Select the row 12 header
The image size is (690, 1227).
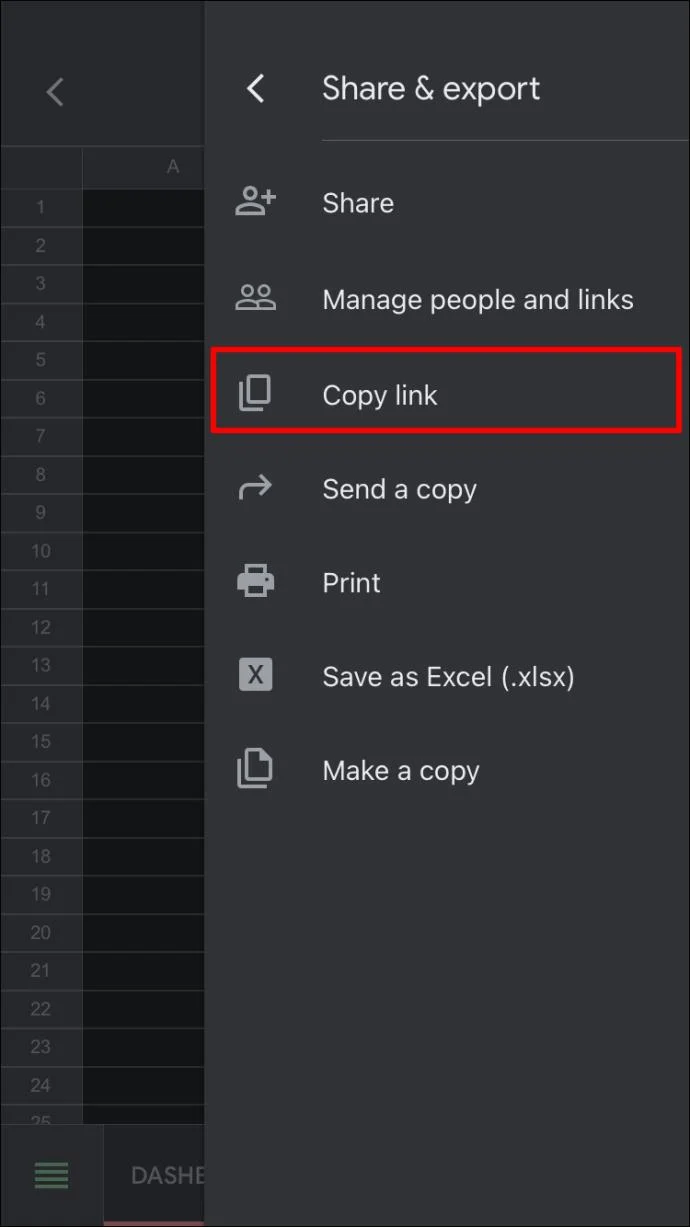pyautogui.click(x=41, y=628)
